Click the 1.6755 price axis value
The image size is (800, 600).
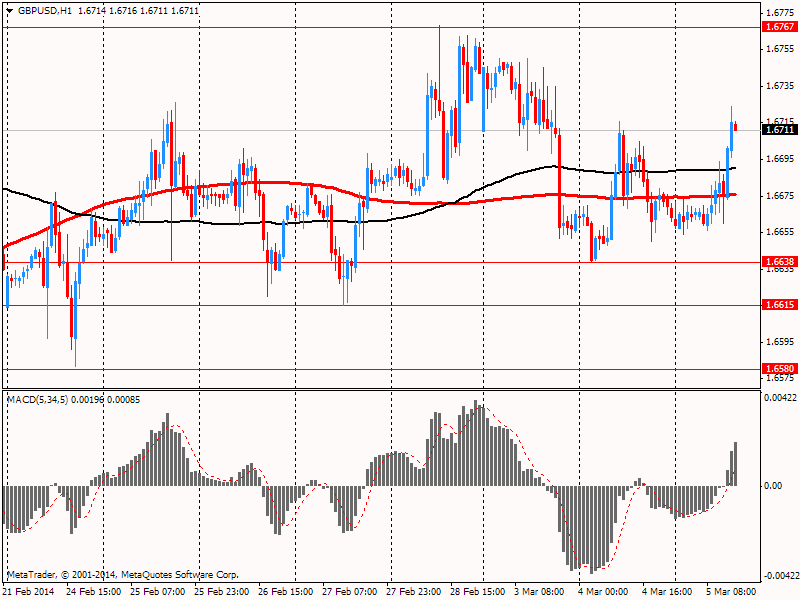click(780, 49)
